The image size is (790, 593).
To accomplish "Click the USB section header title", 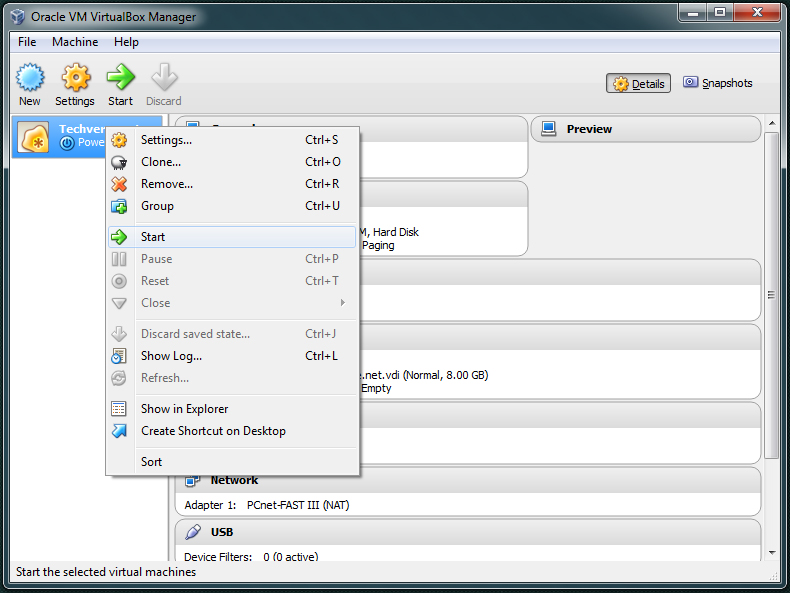I will (x=222, y=532).
